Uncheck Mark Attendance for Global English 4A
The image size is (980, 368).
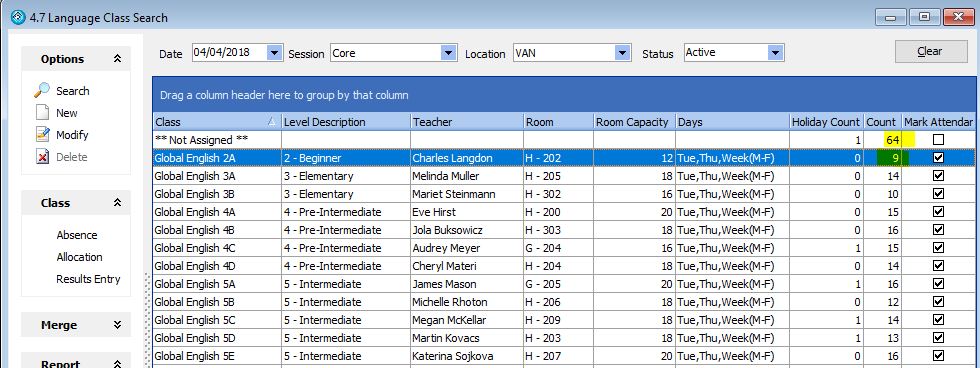tap(938, 212)
